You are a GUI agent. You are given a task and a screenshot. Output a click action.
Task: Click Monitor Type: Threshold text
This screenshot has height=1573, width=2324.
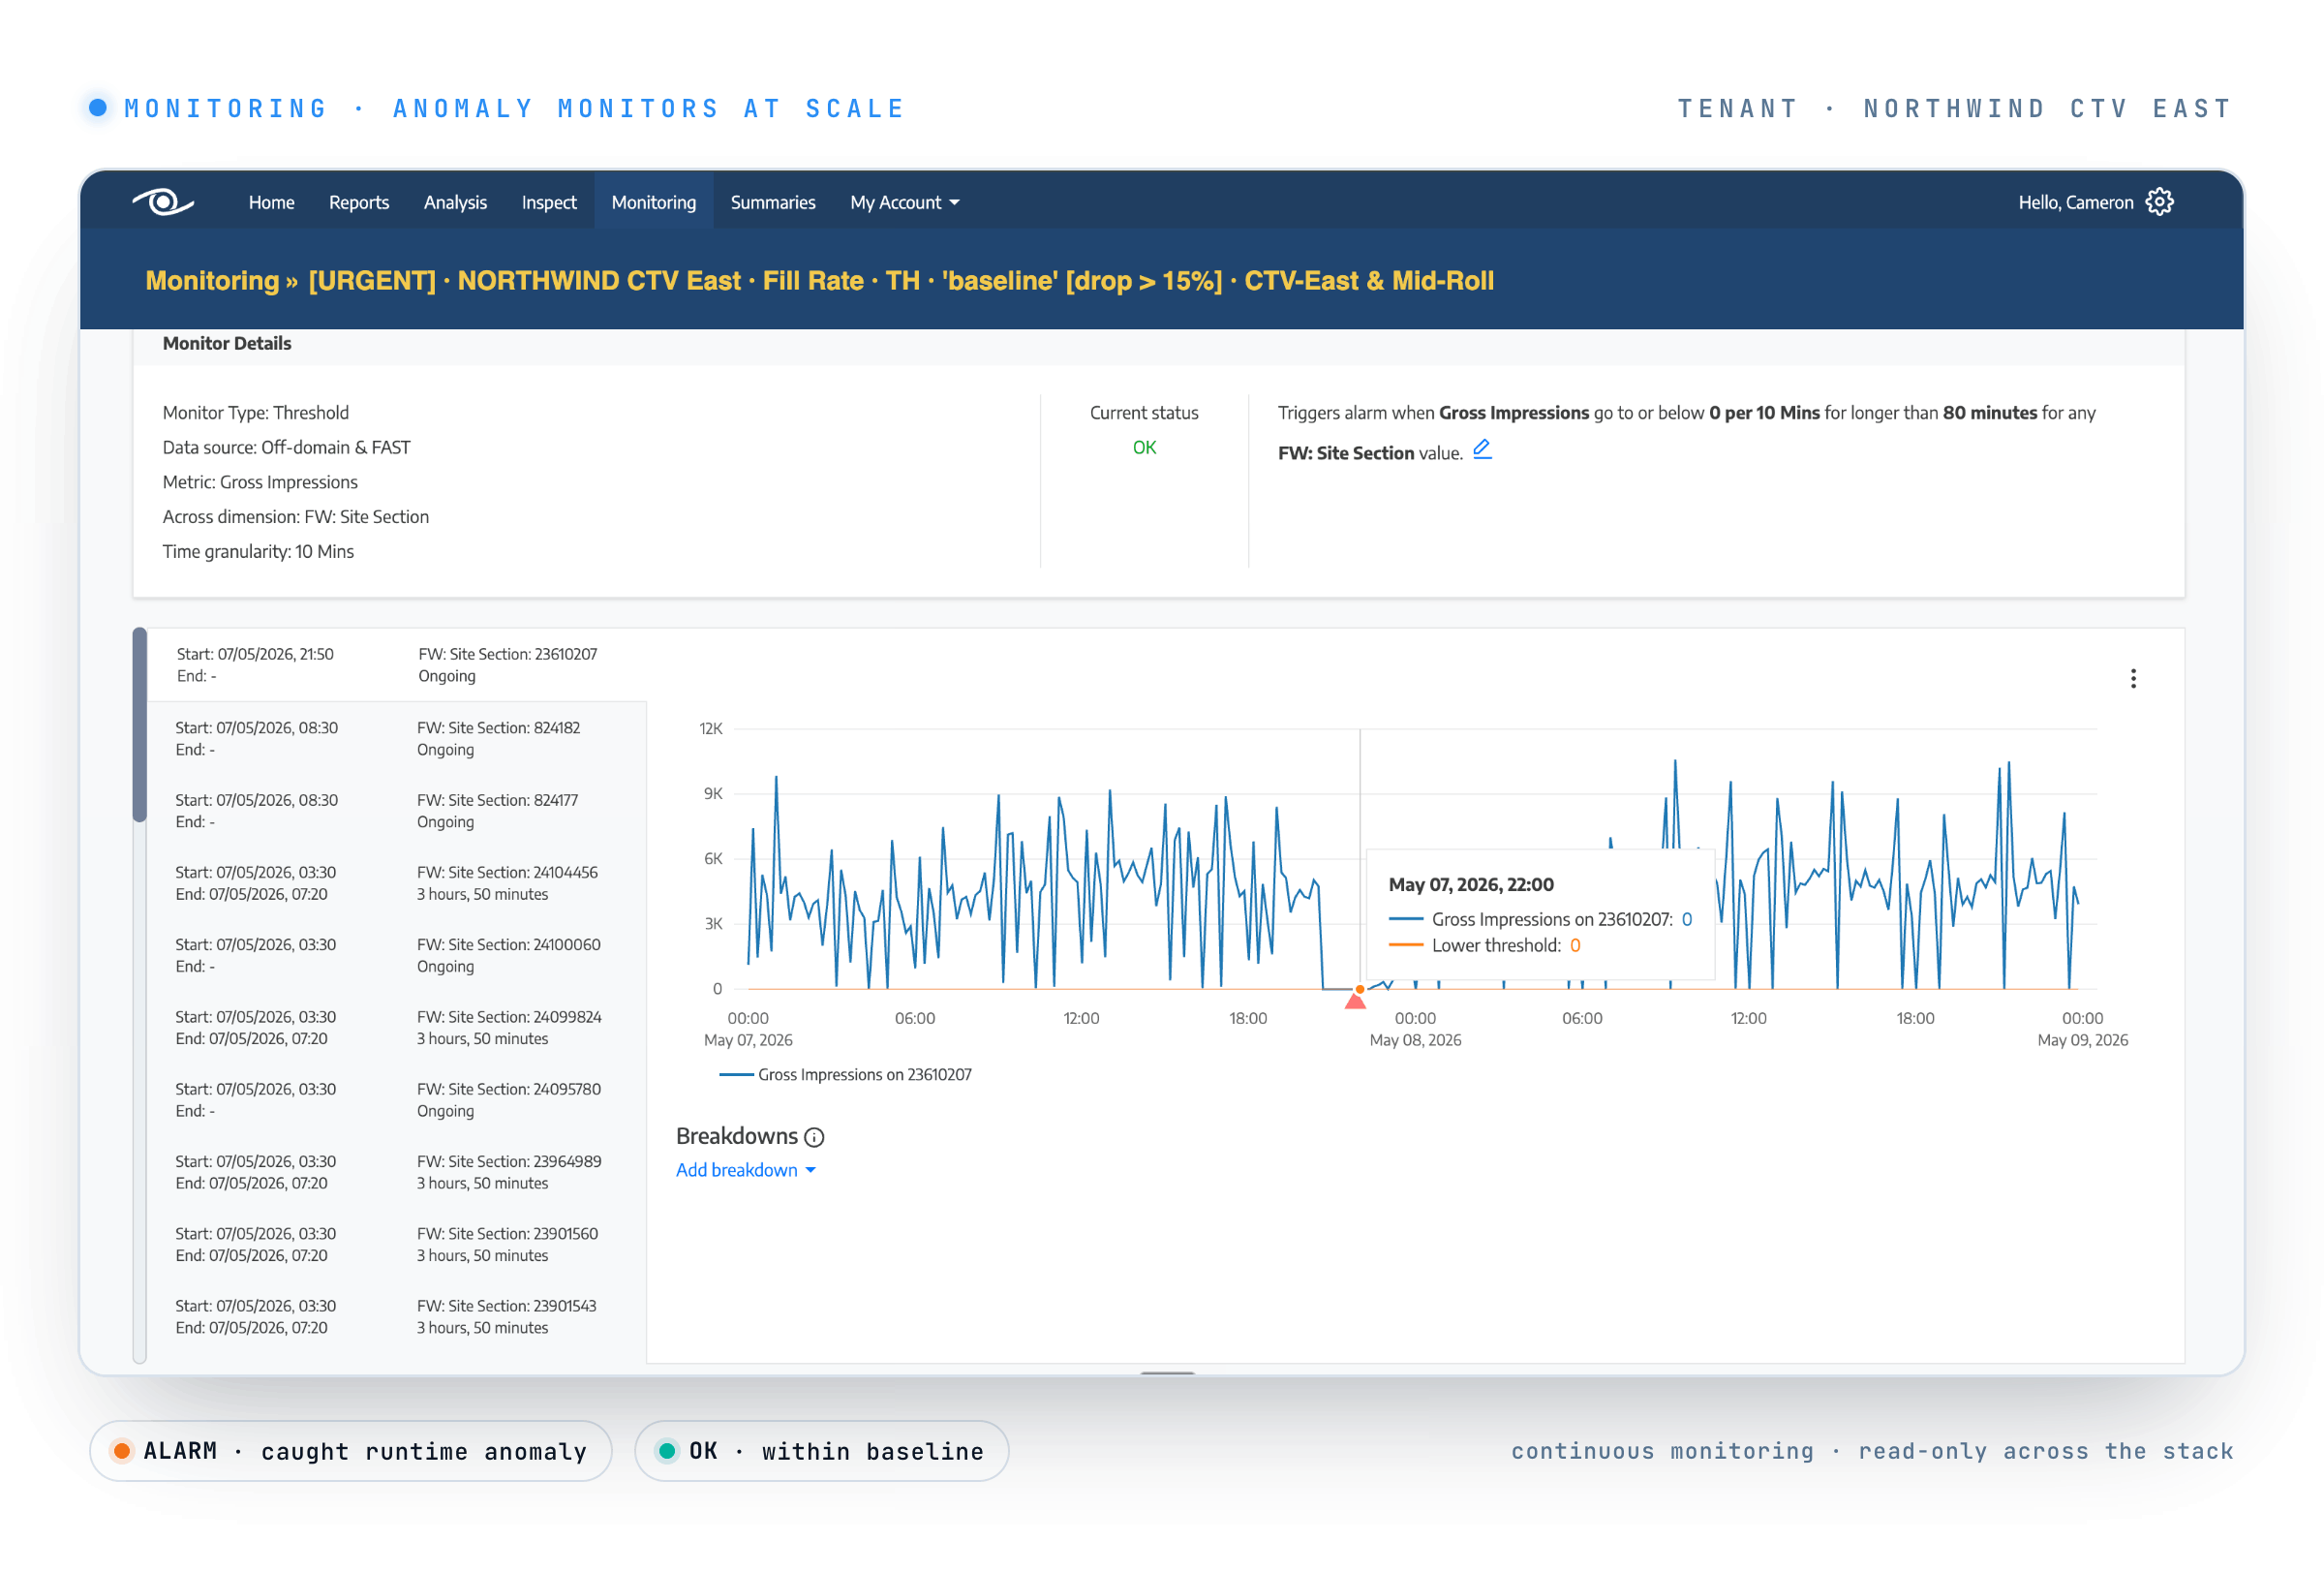click(256, 412)
